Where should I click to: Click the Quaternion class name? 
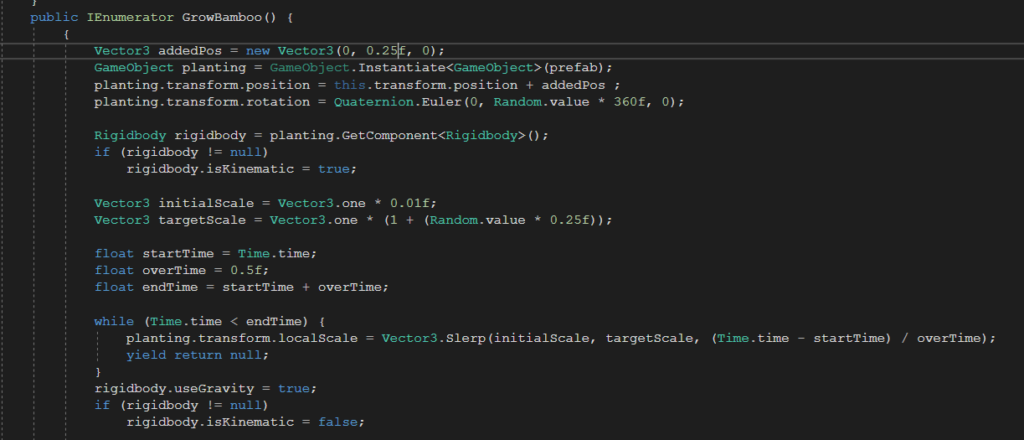pyautogui.click(x=373, y=102)
